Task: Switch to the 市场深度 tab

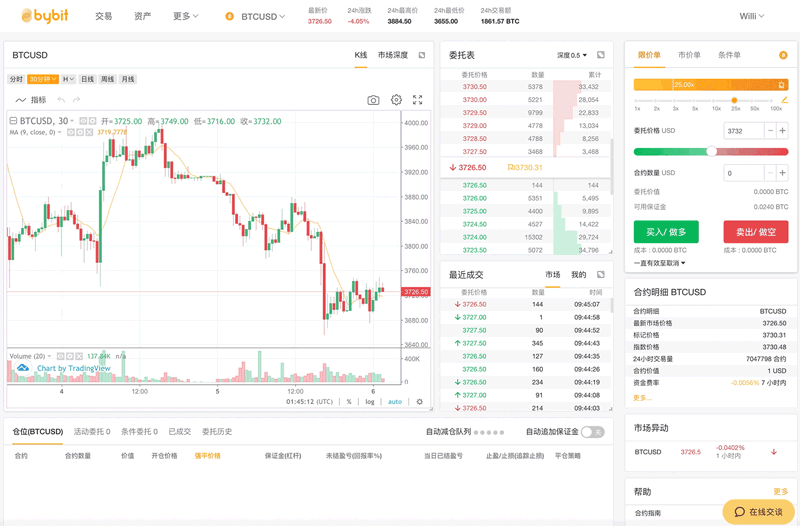Action: click(x=393, y=55)
